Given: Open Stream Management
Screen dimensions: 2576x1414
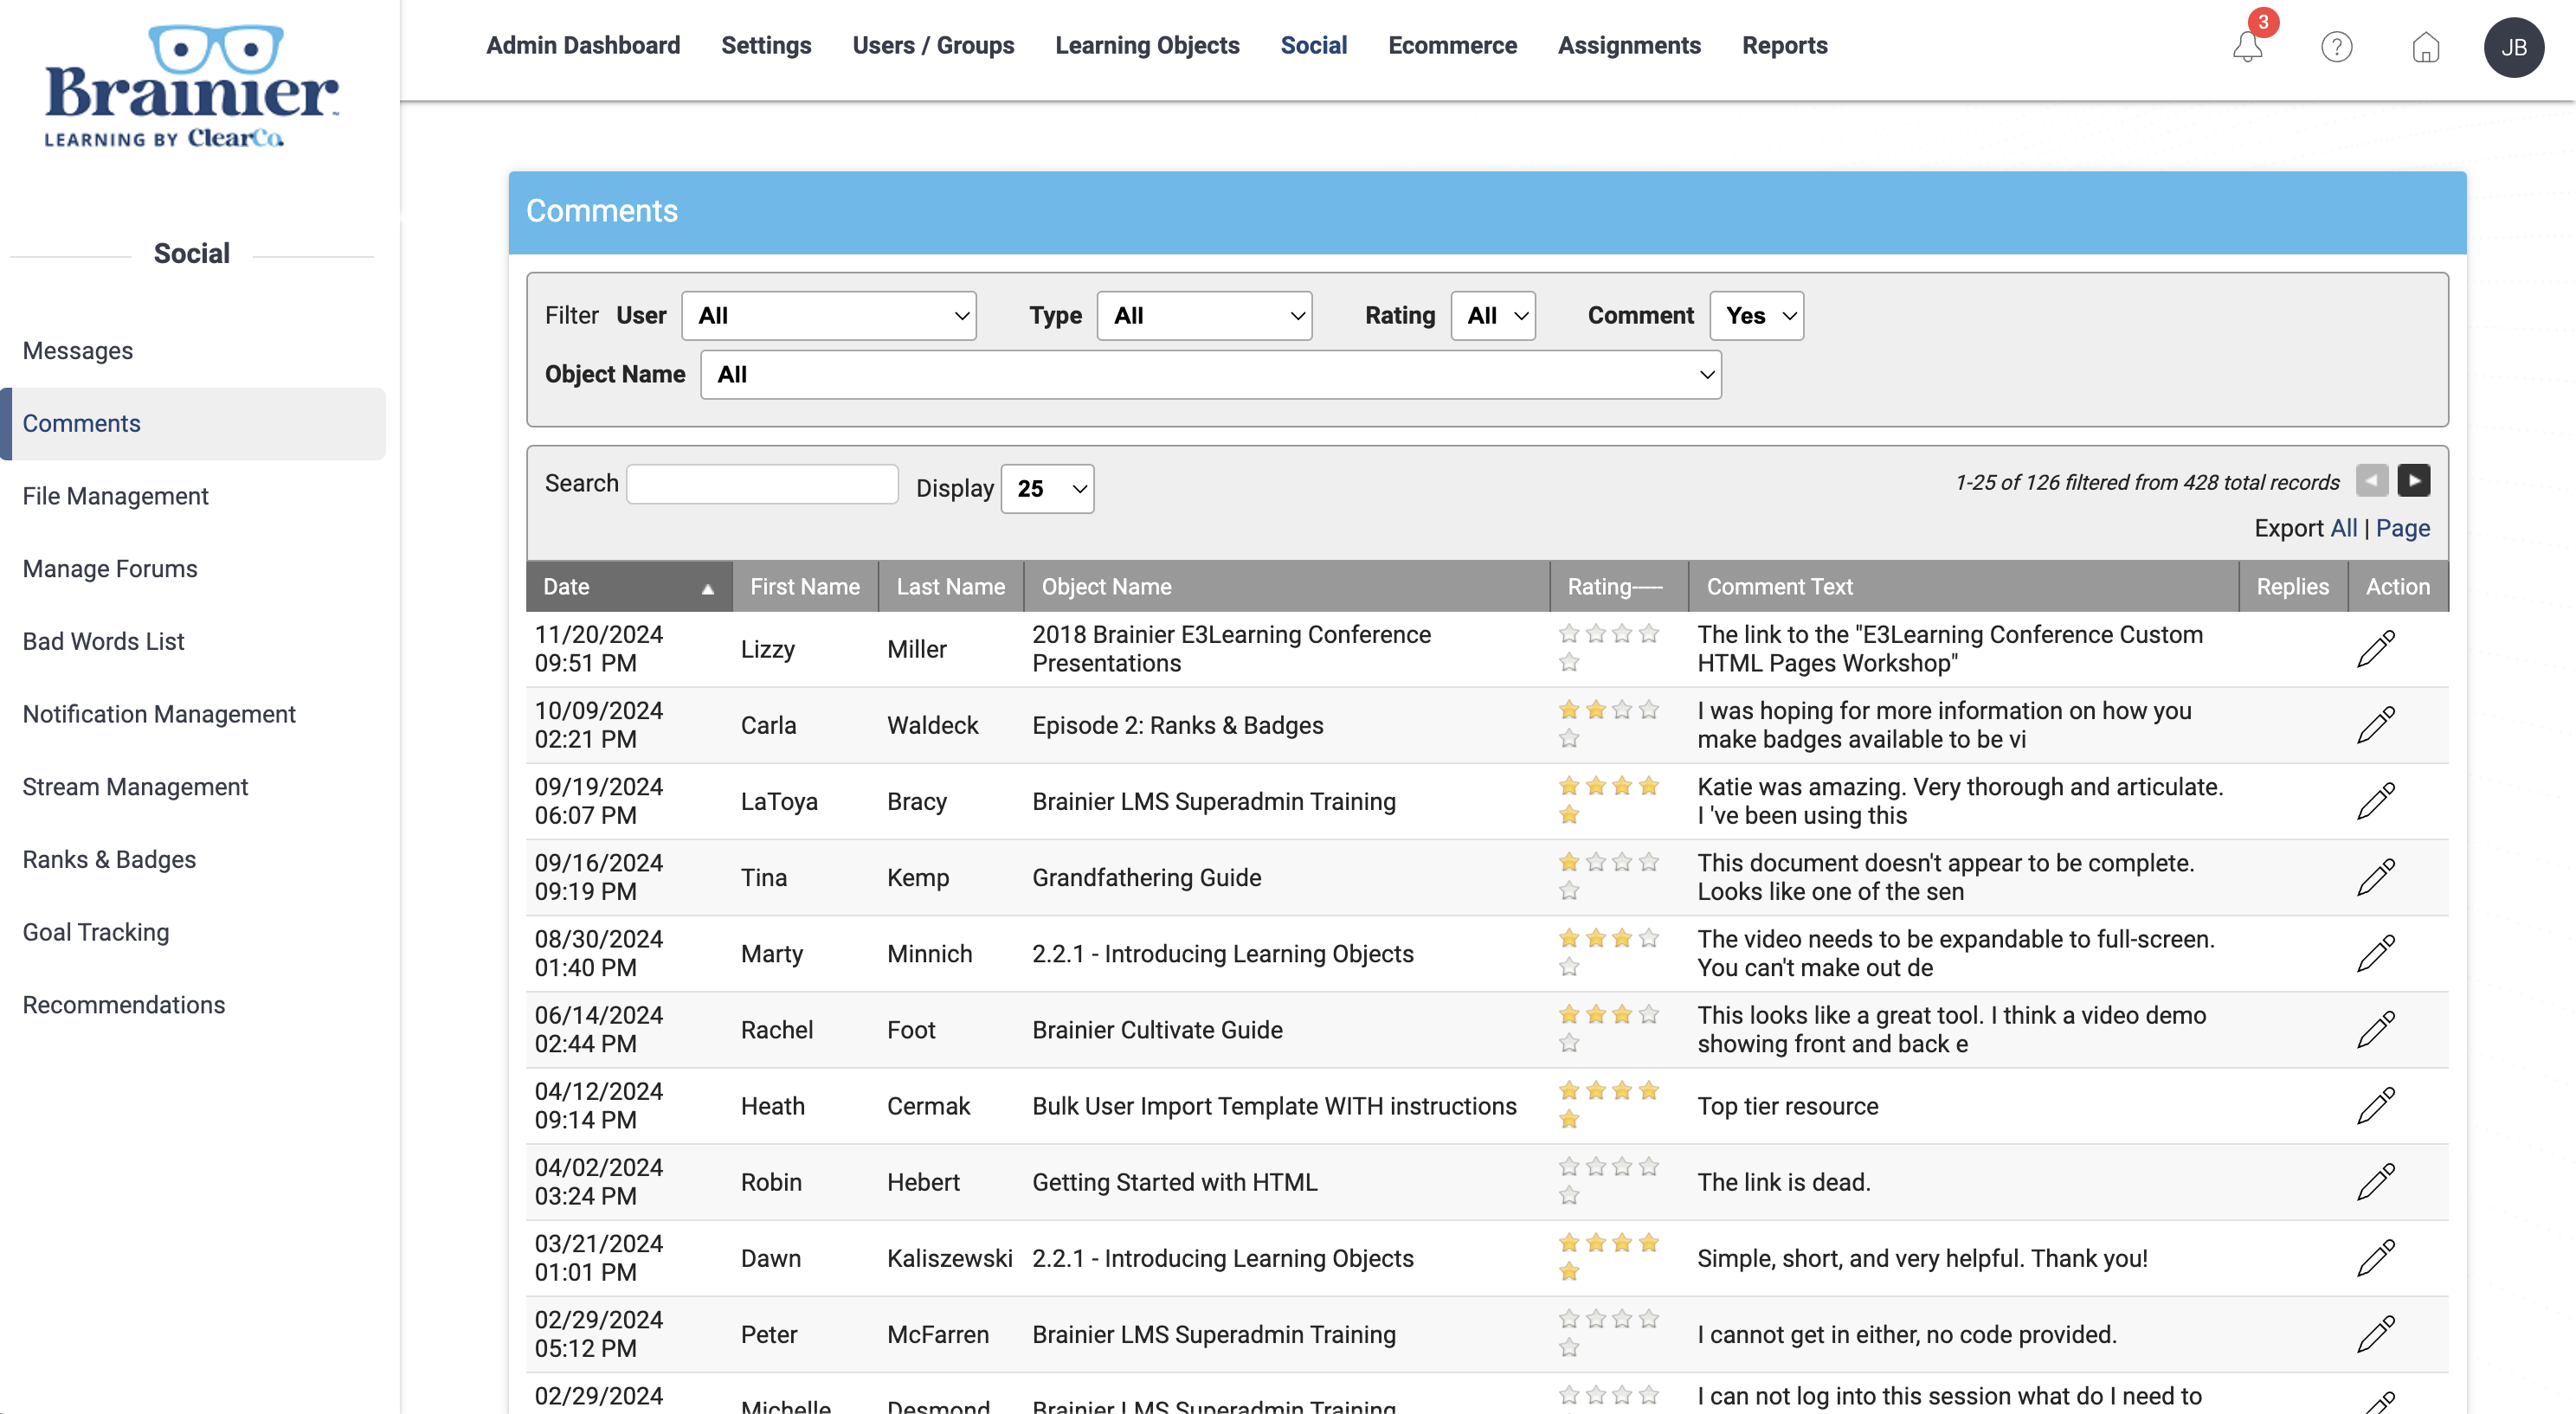Looking at the screenshot, I should tap(135, 788).
